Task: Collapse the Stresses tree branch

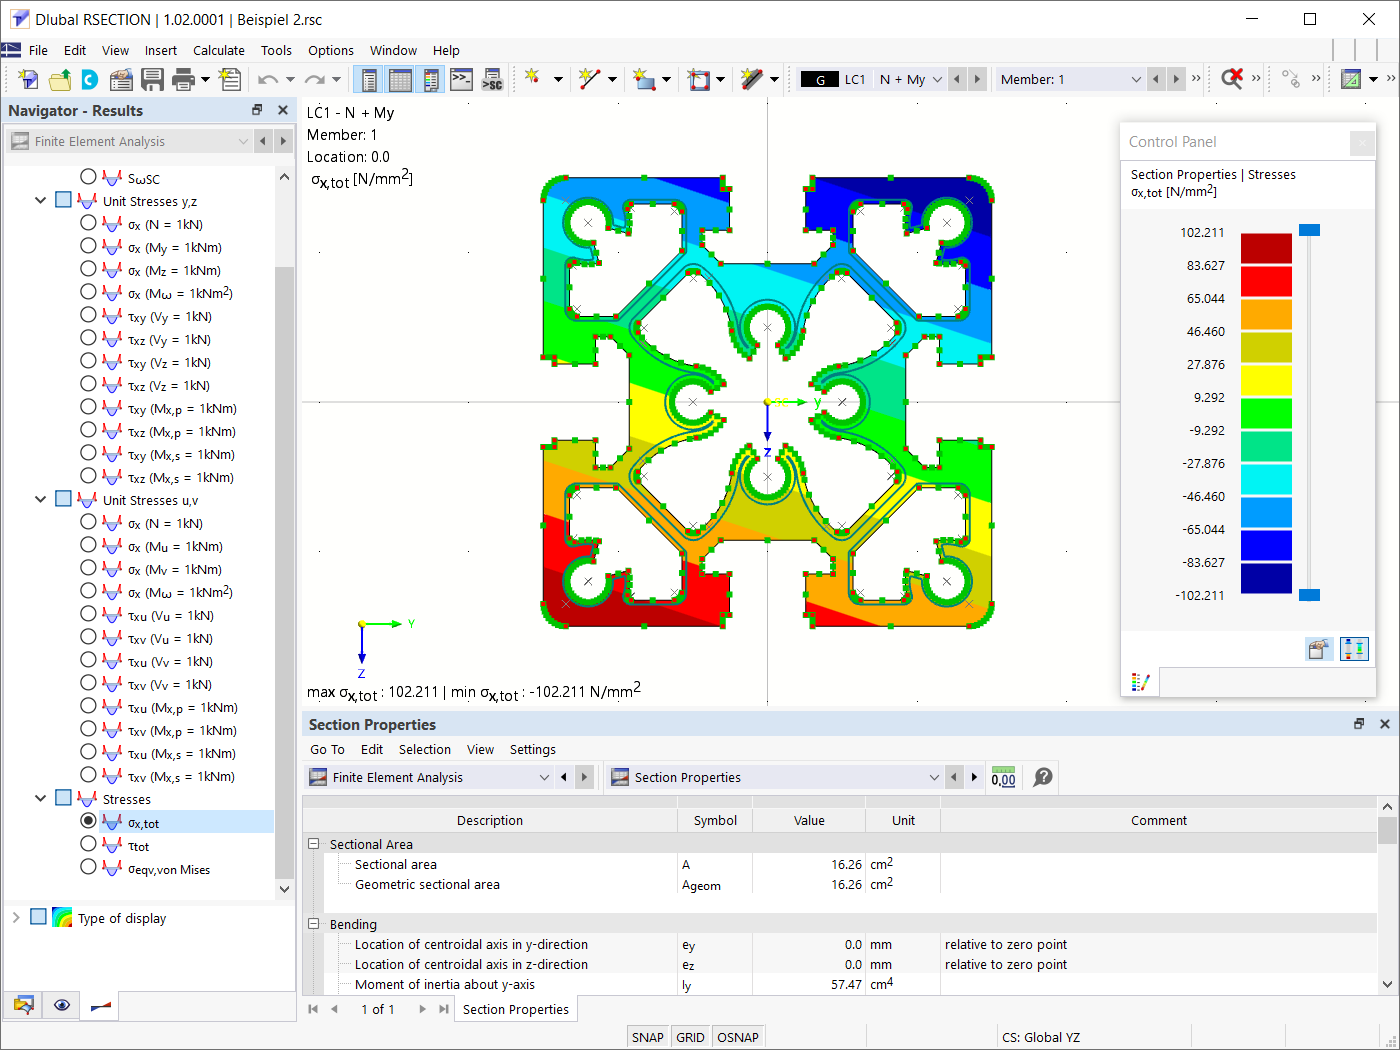Action: pyautogui.click(x=40, y=798)
